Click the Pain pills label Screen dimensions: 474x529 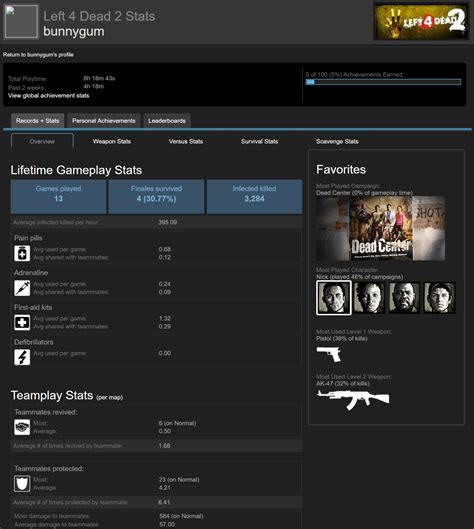coord(28,238)
